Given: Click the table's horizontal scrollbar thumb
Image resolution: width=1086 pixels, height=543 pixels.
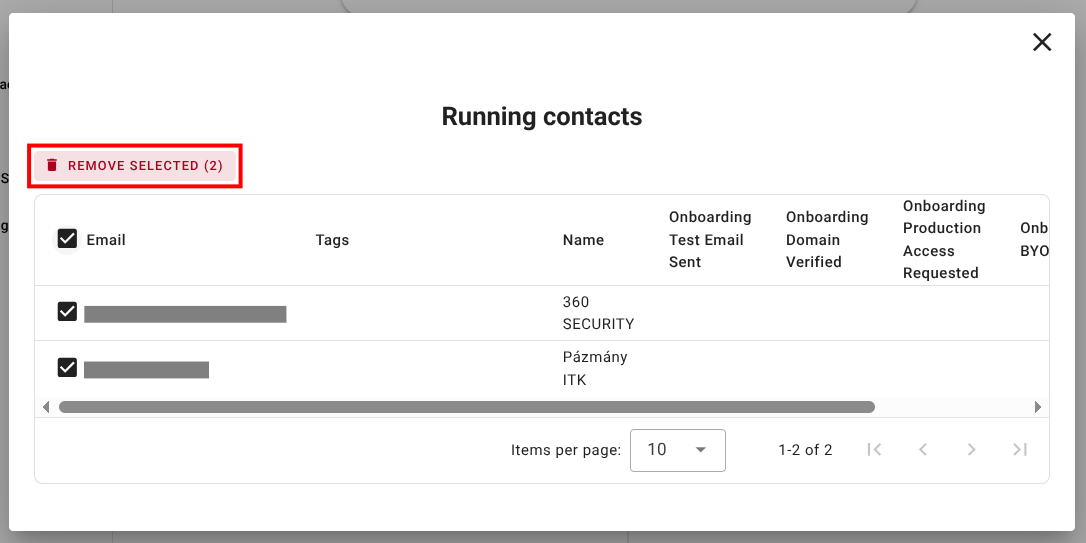Looking at the screenshot, I should 467,407.
